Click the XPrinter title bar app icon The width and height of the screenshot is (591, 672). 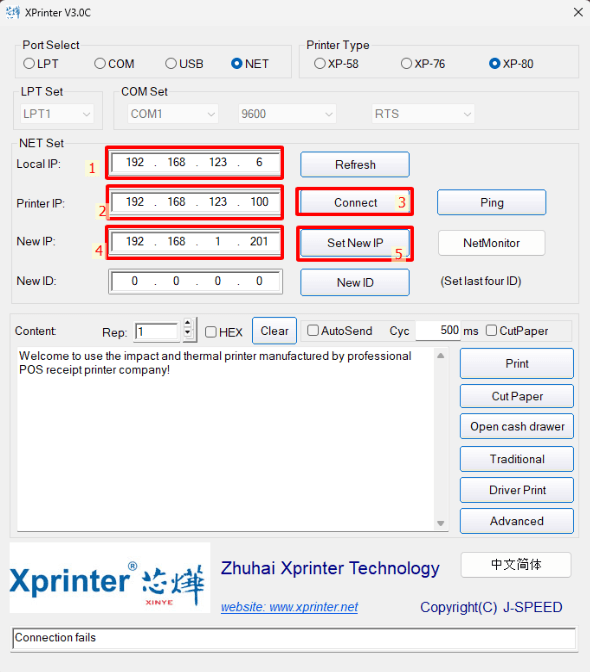[13, 12]
